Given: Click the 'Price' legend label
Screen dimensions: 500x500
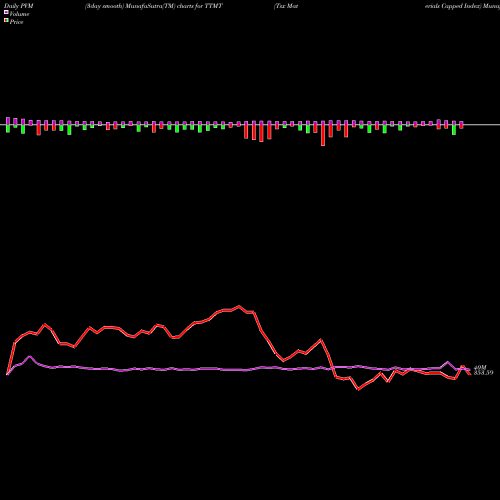Looking at the screenshot, I should [16, 22].
